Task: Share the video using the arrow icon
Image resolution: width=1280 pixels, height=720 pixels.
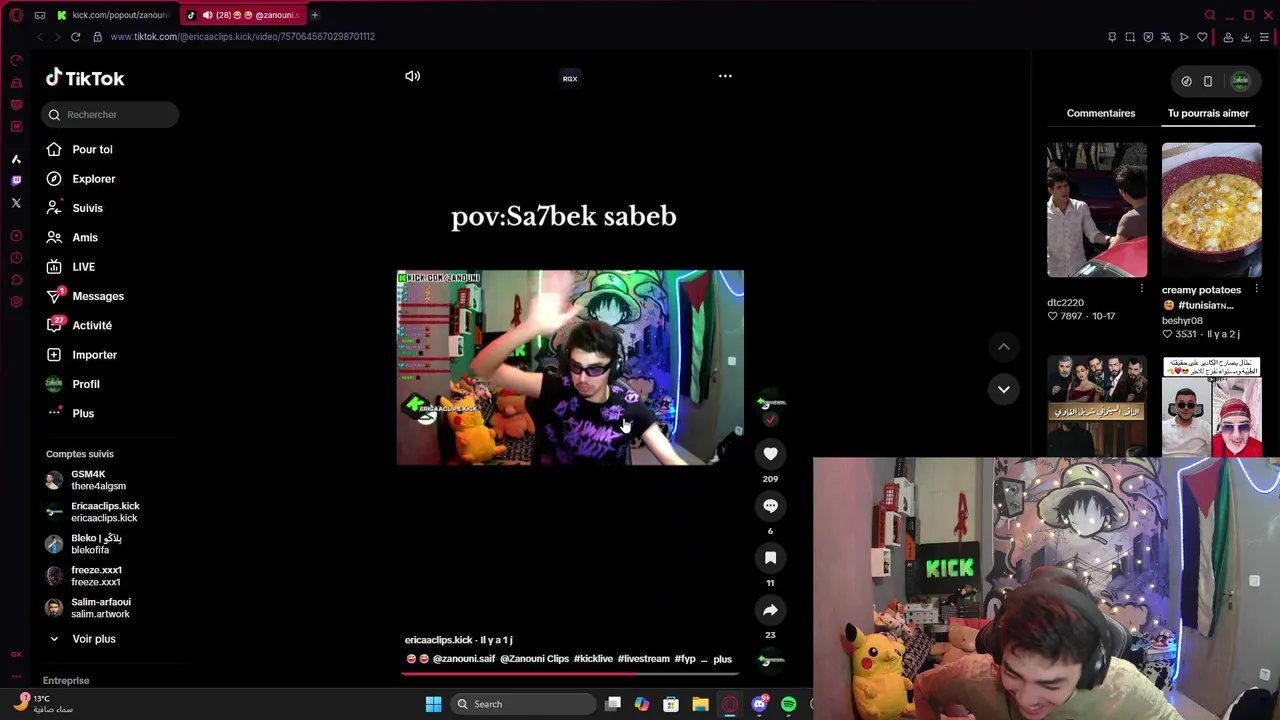Action: pos(770,610)
